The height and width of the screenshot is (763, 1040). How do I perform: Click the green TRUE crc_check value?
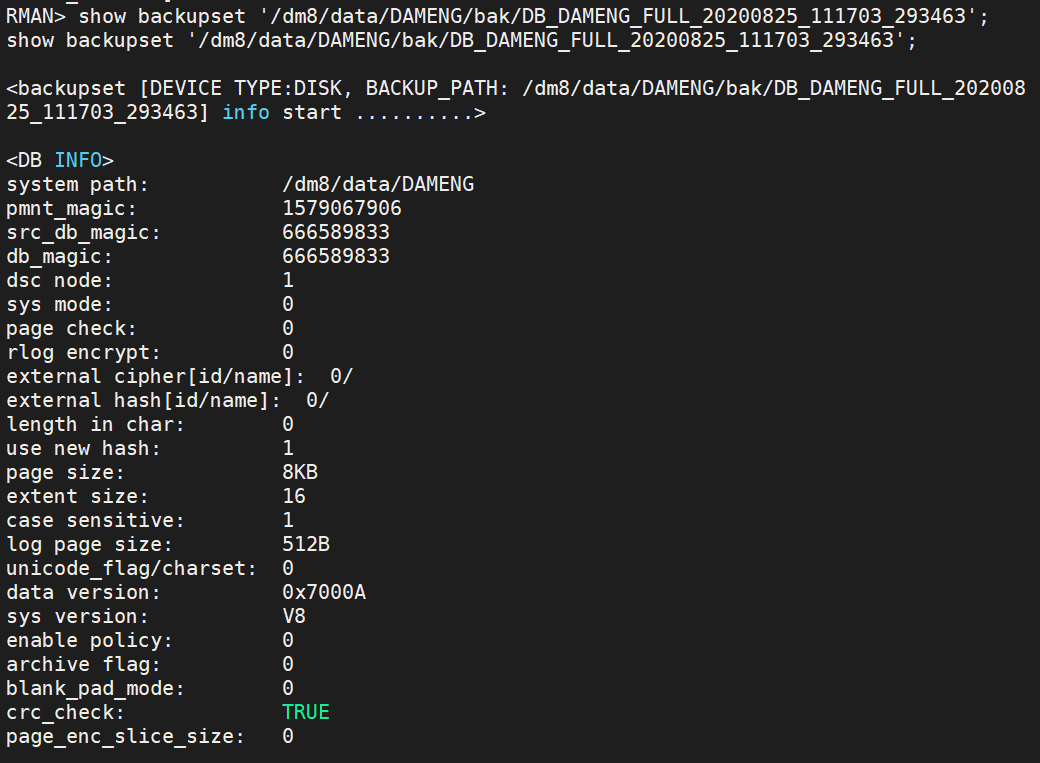pyautogui.click(x=306, y=712)
